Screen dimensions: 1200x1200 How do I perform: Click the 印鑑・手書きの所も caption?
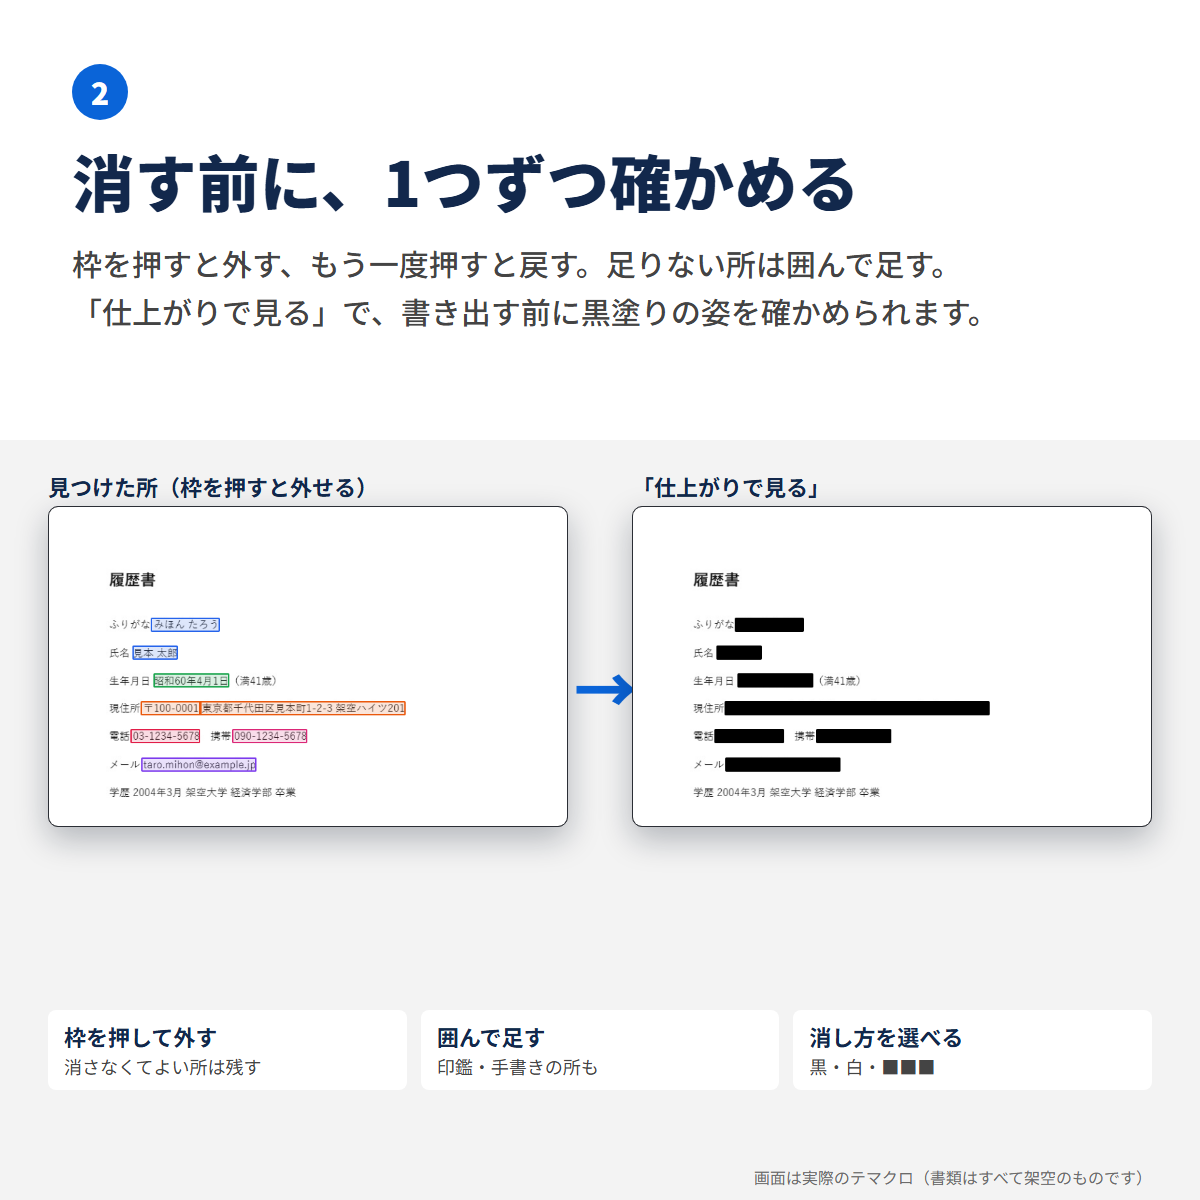(517, 1068)
